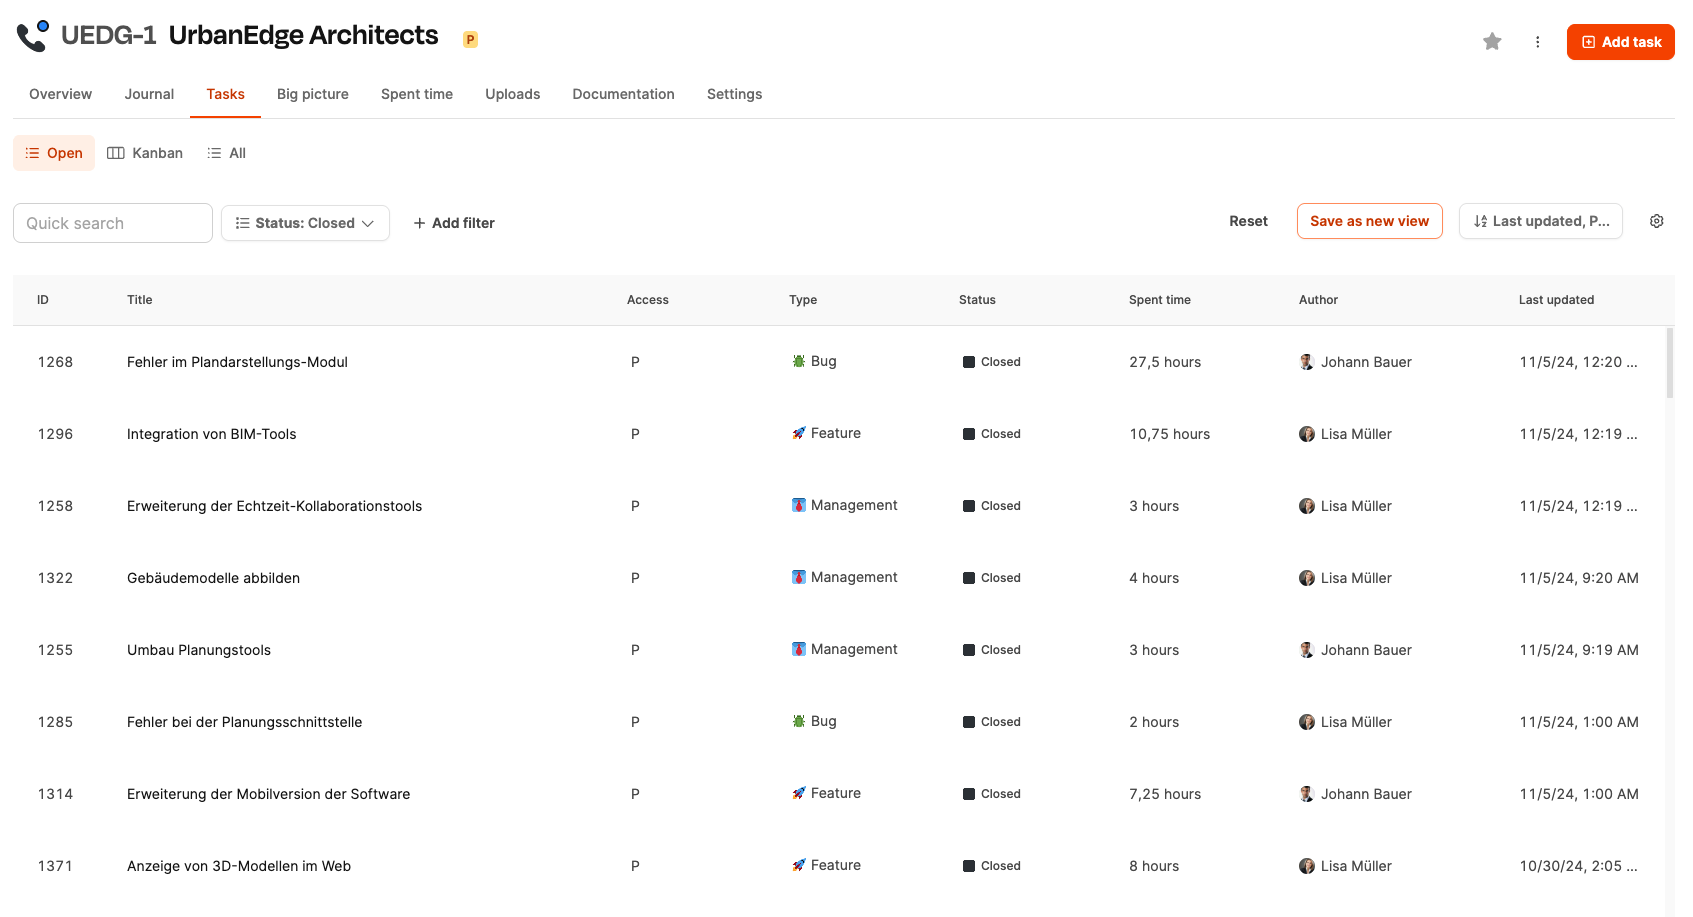Viewport: 1693px width, 917px height.
Task: Click the Feature rocket icon on task 1296
Action: [799, 433]
